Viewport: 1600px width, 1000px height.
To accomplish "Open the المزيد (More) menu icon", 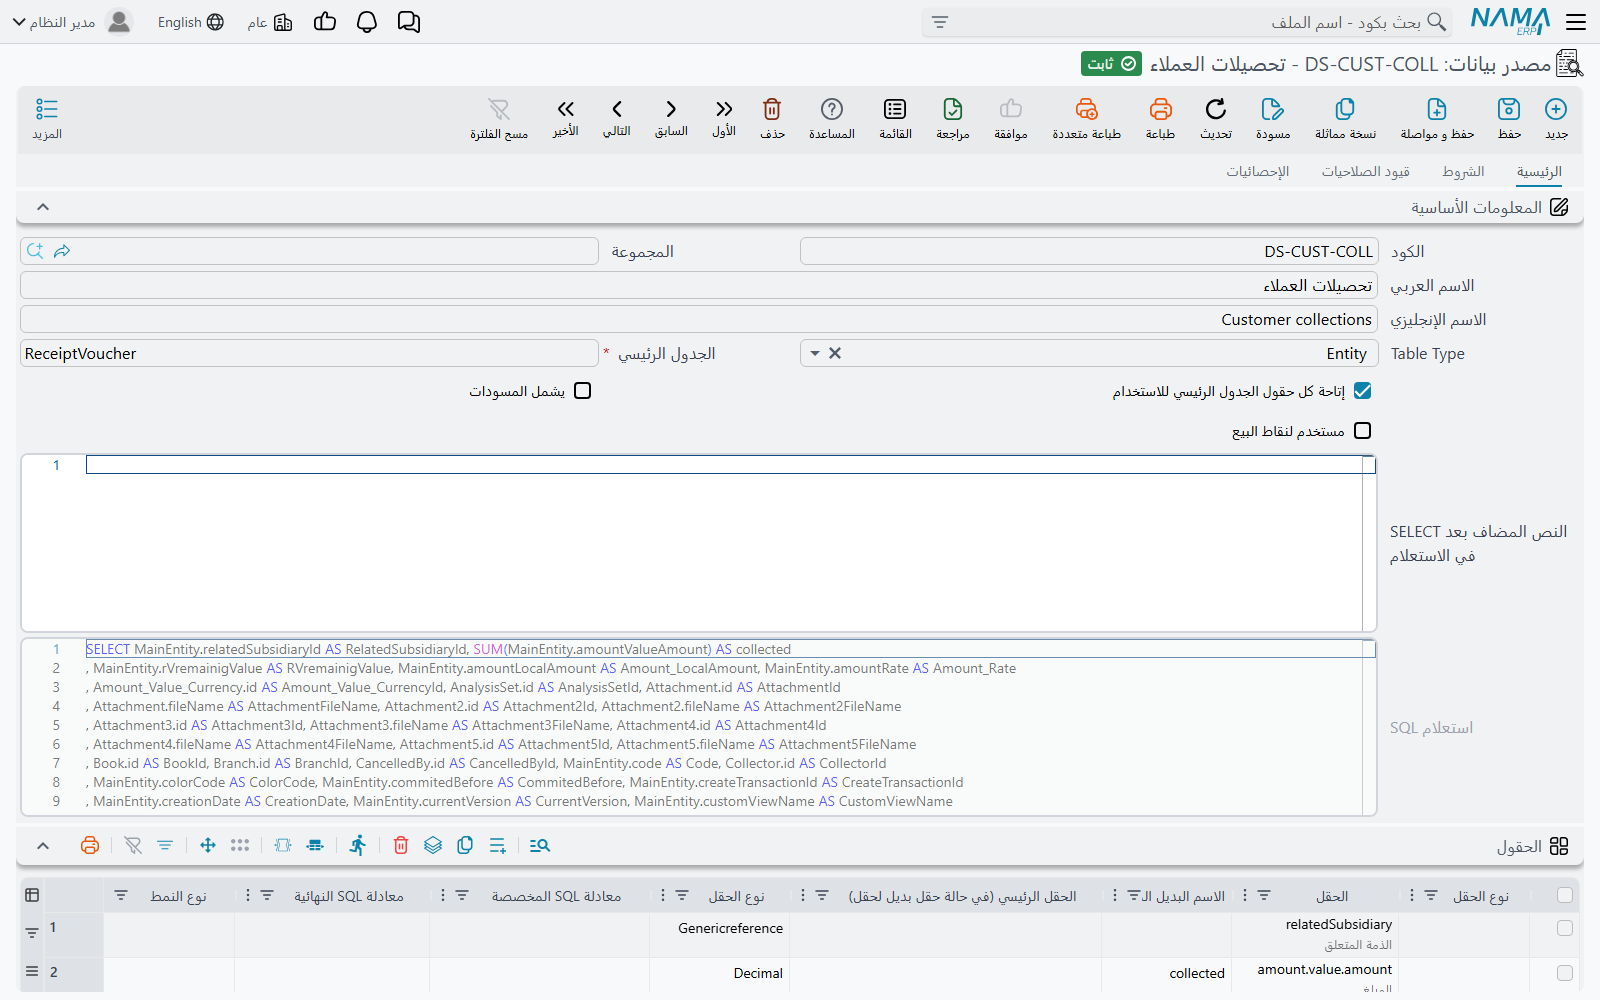I will pyautogui.click(x=47, y=109).
